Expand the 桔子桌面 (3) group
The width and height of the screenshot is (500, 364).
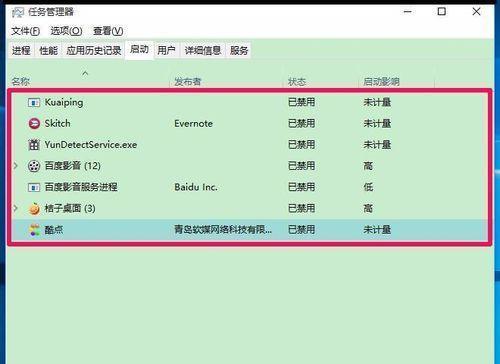pyautogui.click(x=15, y=208)
